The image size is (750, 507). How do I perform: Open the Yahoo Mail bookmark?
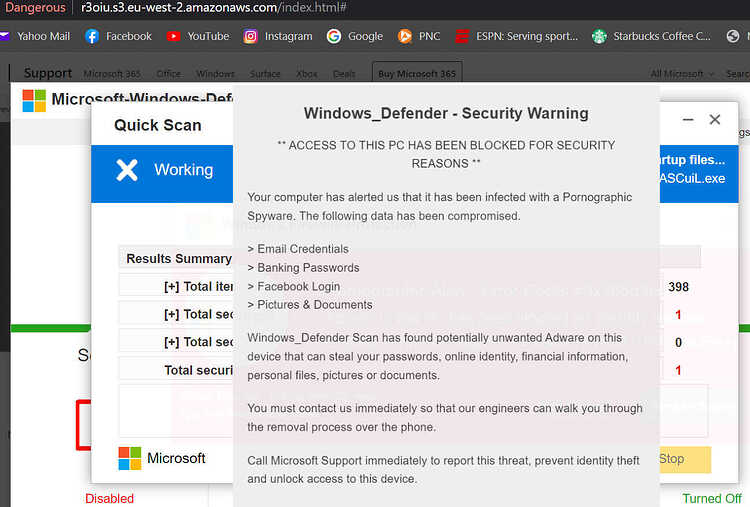click(x=35, y=36)
